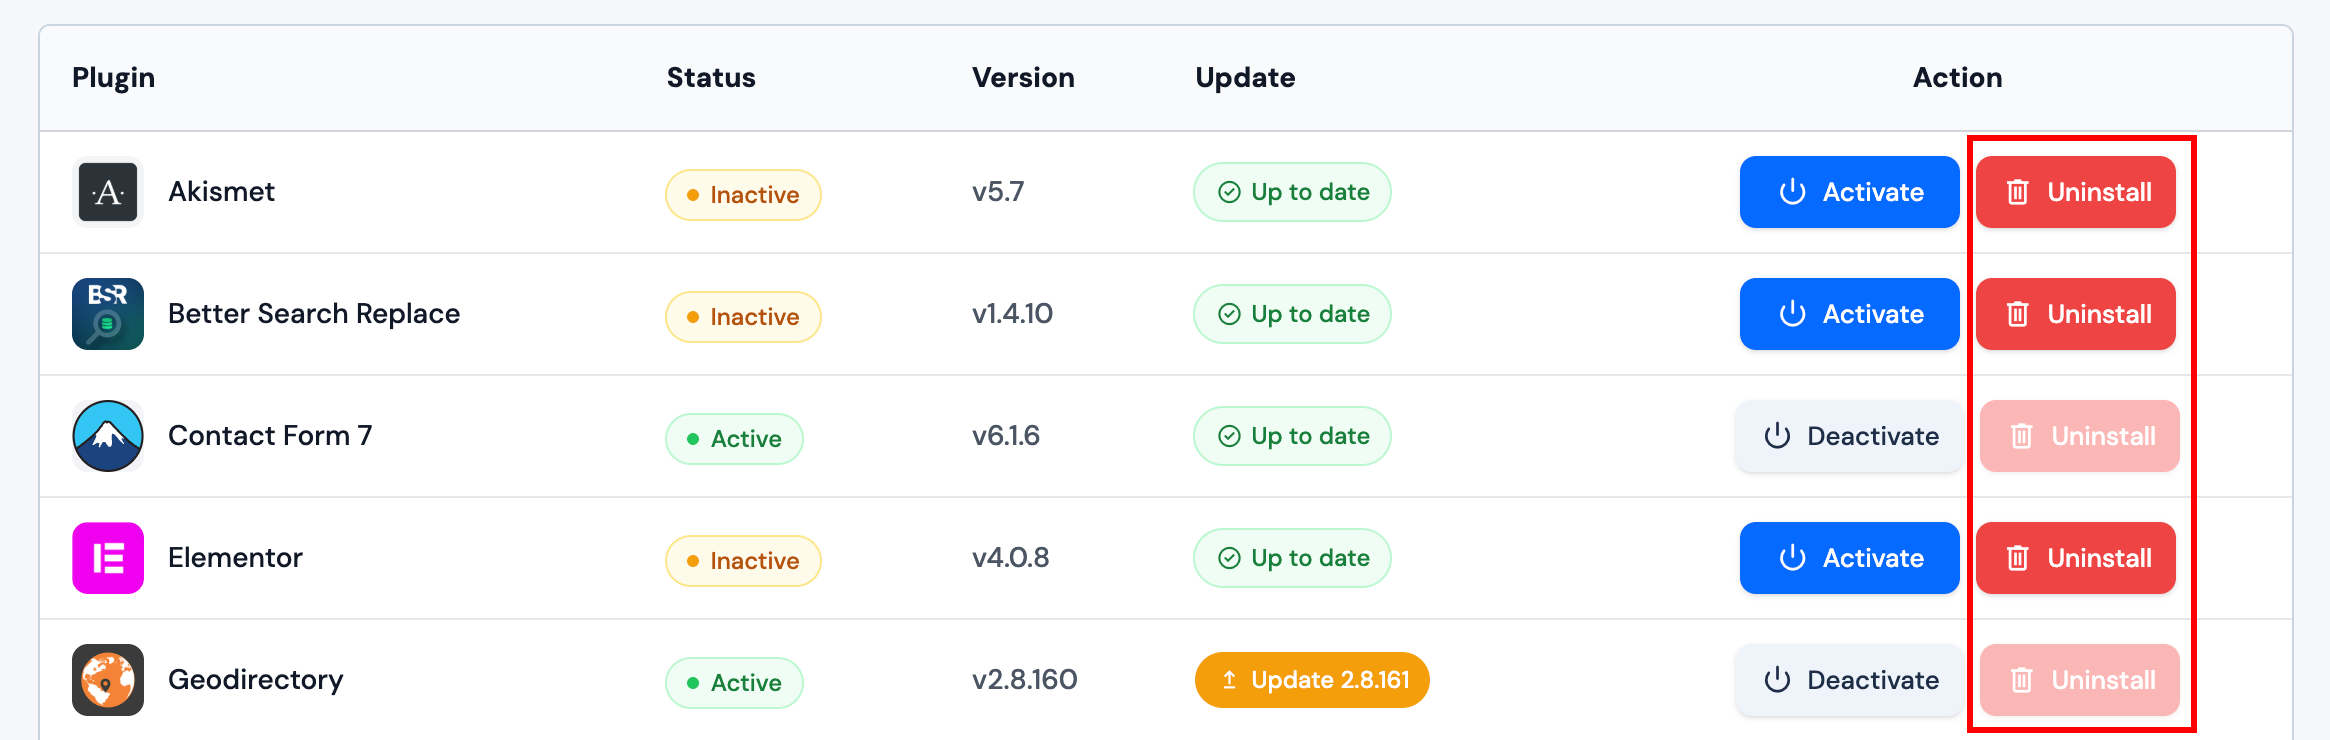The image size is (2330, 740).
Task: Click version v5.7 in Akismet row
Action: click(x=998, y=192)
